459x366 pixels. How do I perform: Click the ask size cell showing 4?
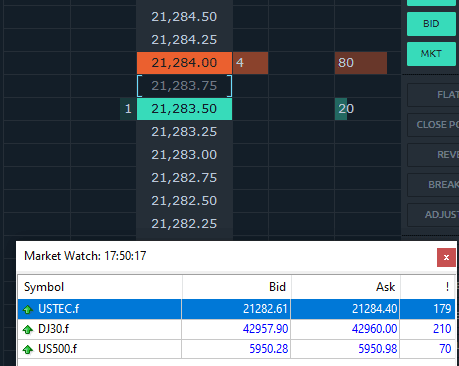click(250, 63)
